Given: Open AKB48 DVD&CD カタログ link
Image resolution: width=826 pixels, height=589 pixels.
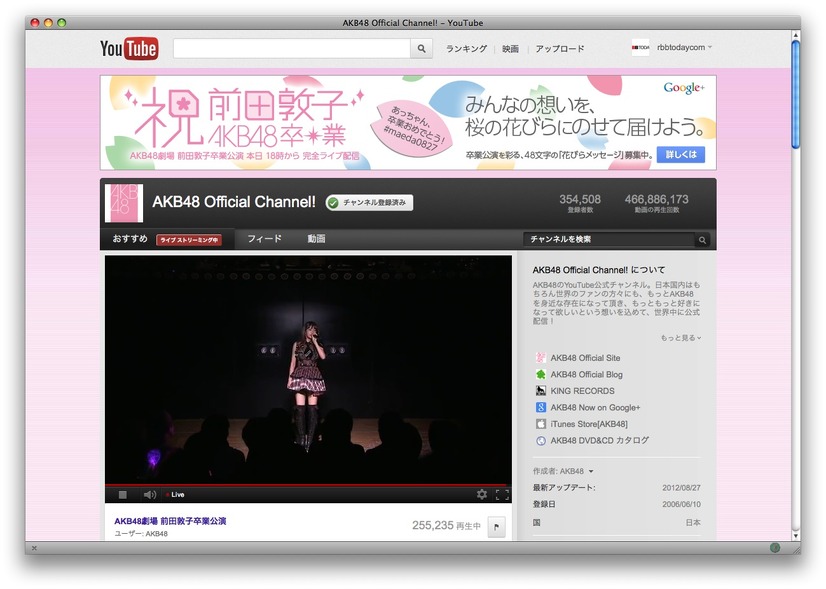Looking at the screenshot, I should [599, 440].
